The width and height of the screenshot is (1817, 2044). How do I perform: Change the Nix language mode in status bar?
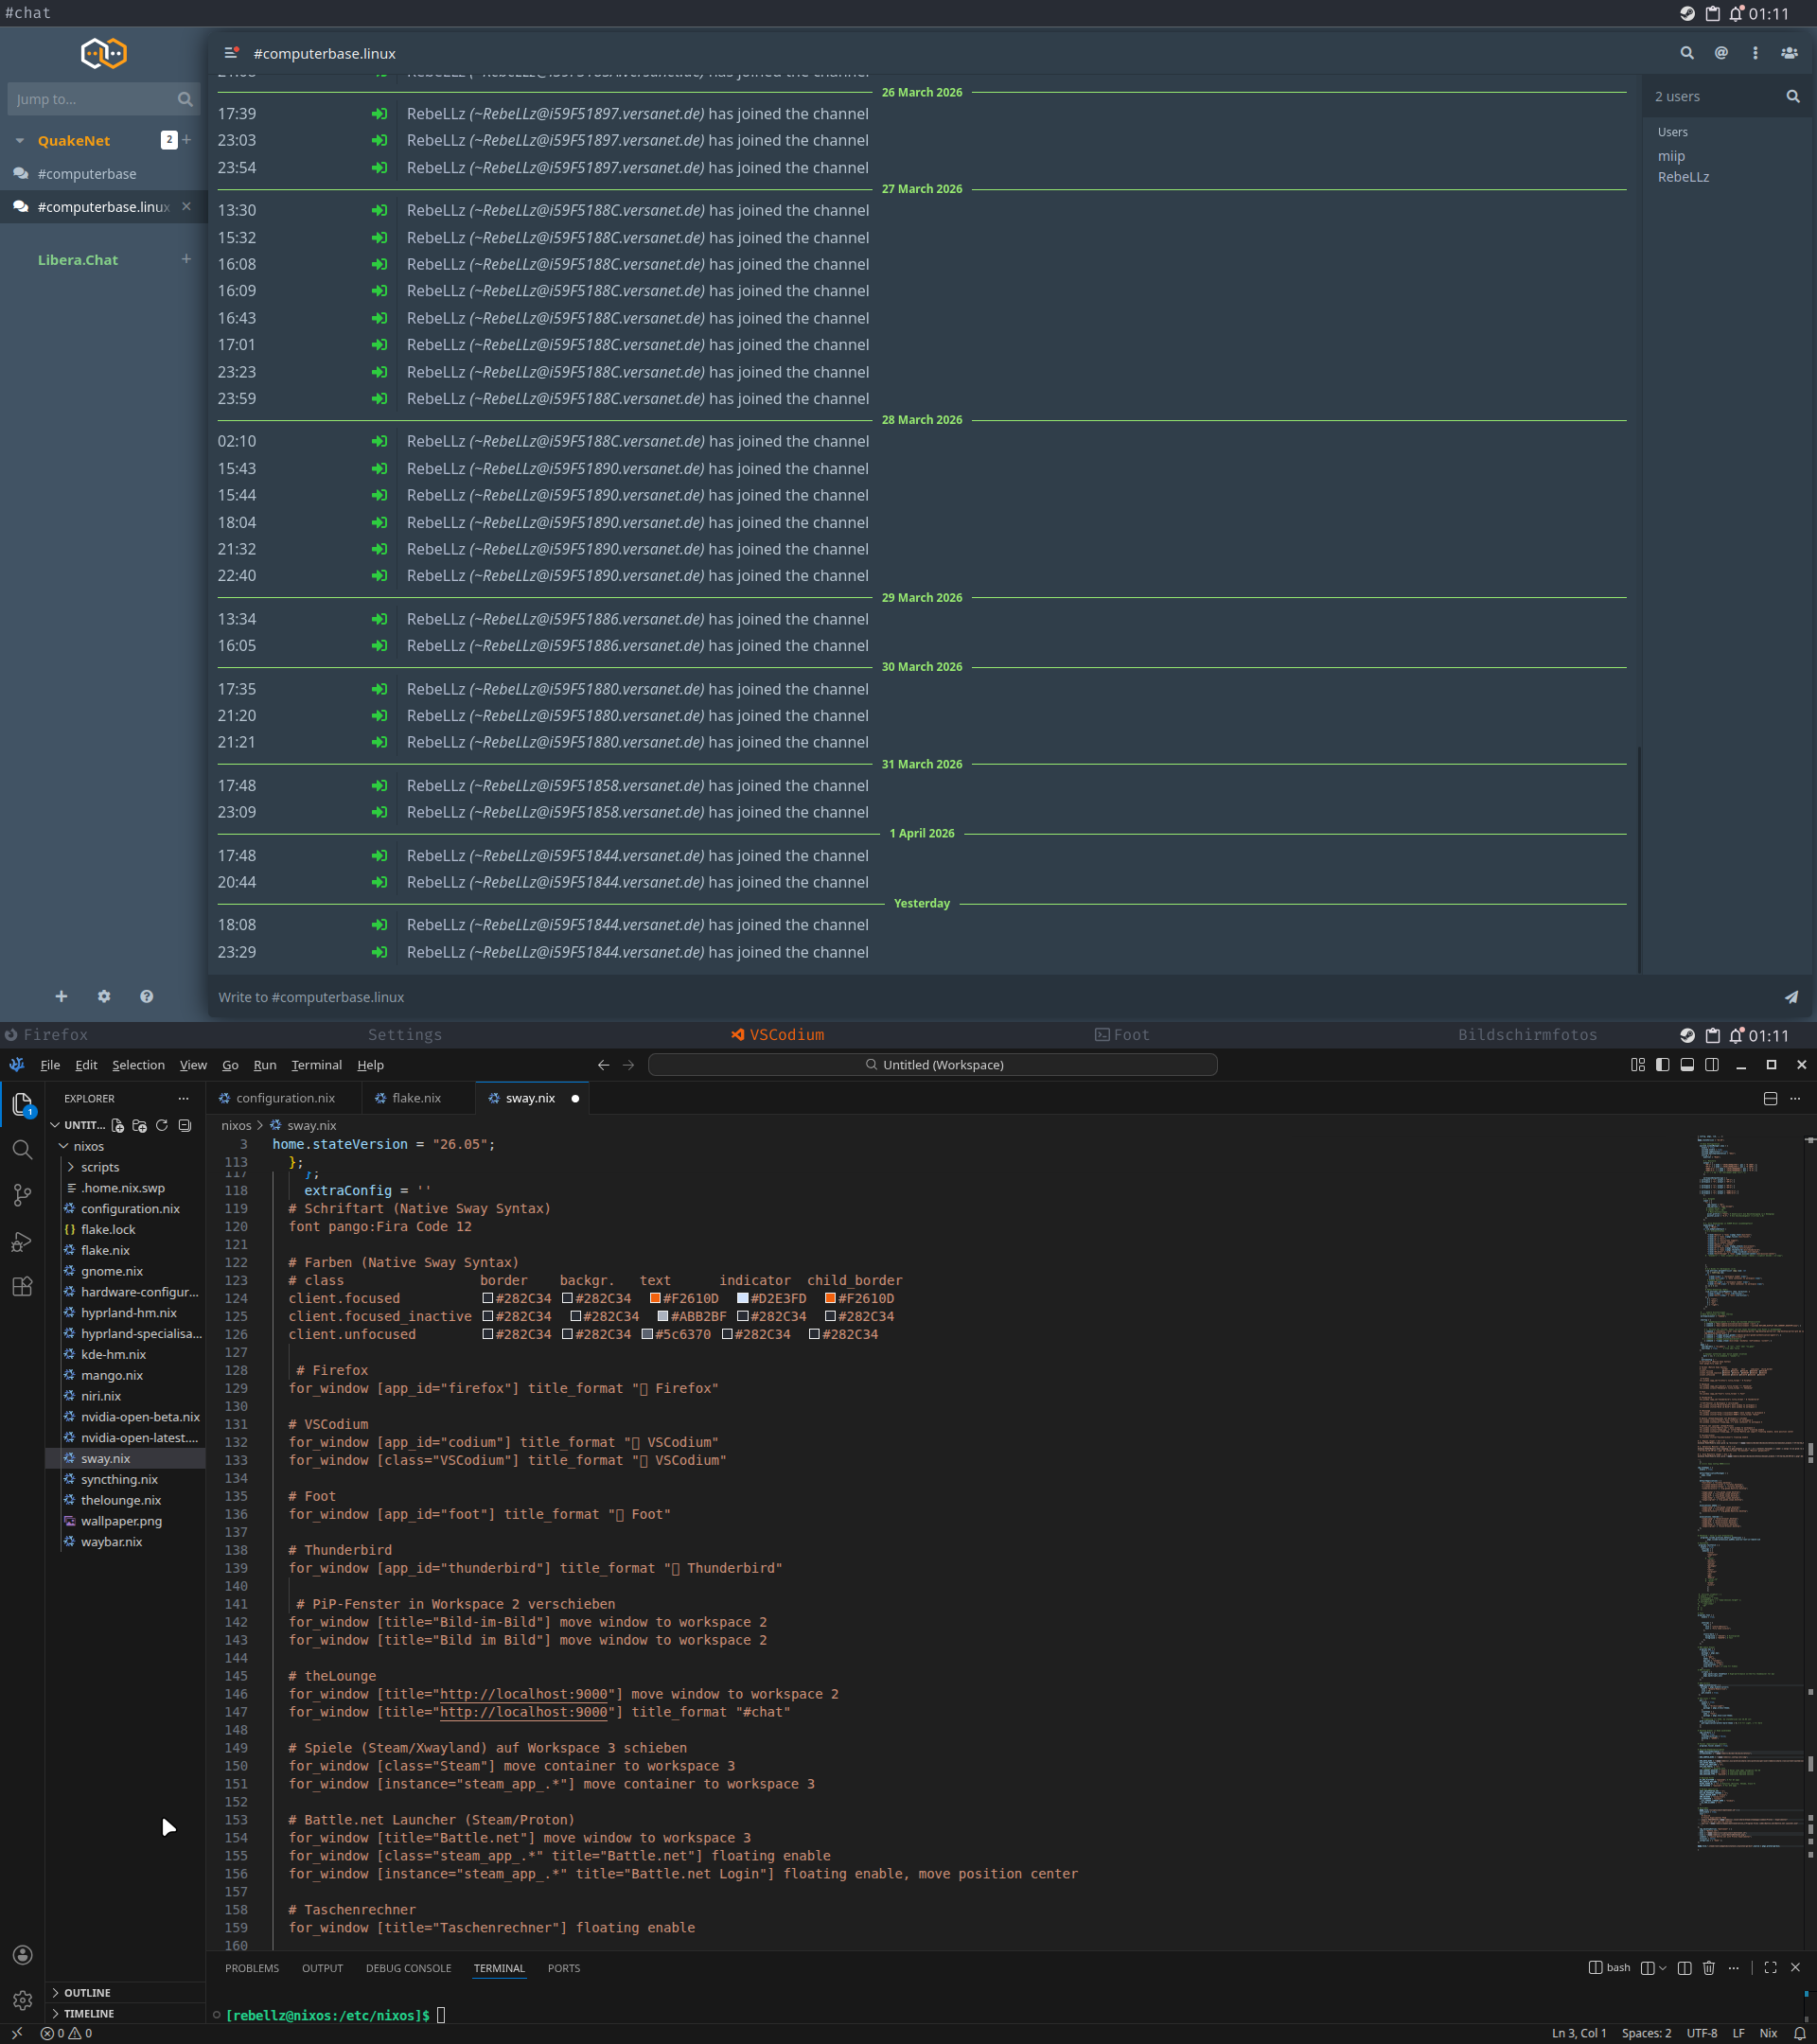[x=1768, y=2033]
